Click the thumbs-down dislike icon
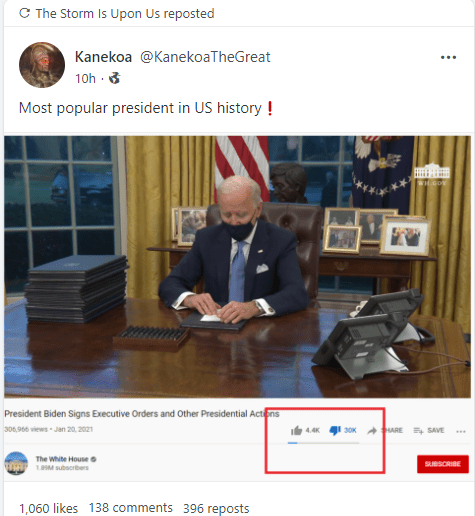Screen dimensions: 475x516 335,430
